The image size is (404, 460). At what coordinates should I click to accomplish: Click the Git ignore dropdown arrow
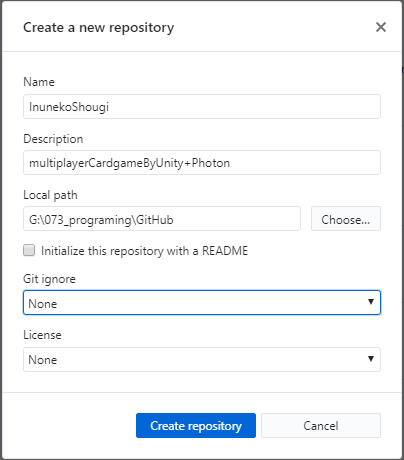coord(371,302)
